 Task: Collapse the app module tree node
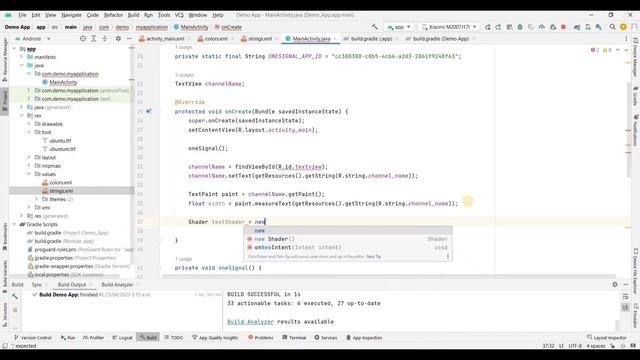[14, 49]
